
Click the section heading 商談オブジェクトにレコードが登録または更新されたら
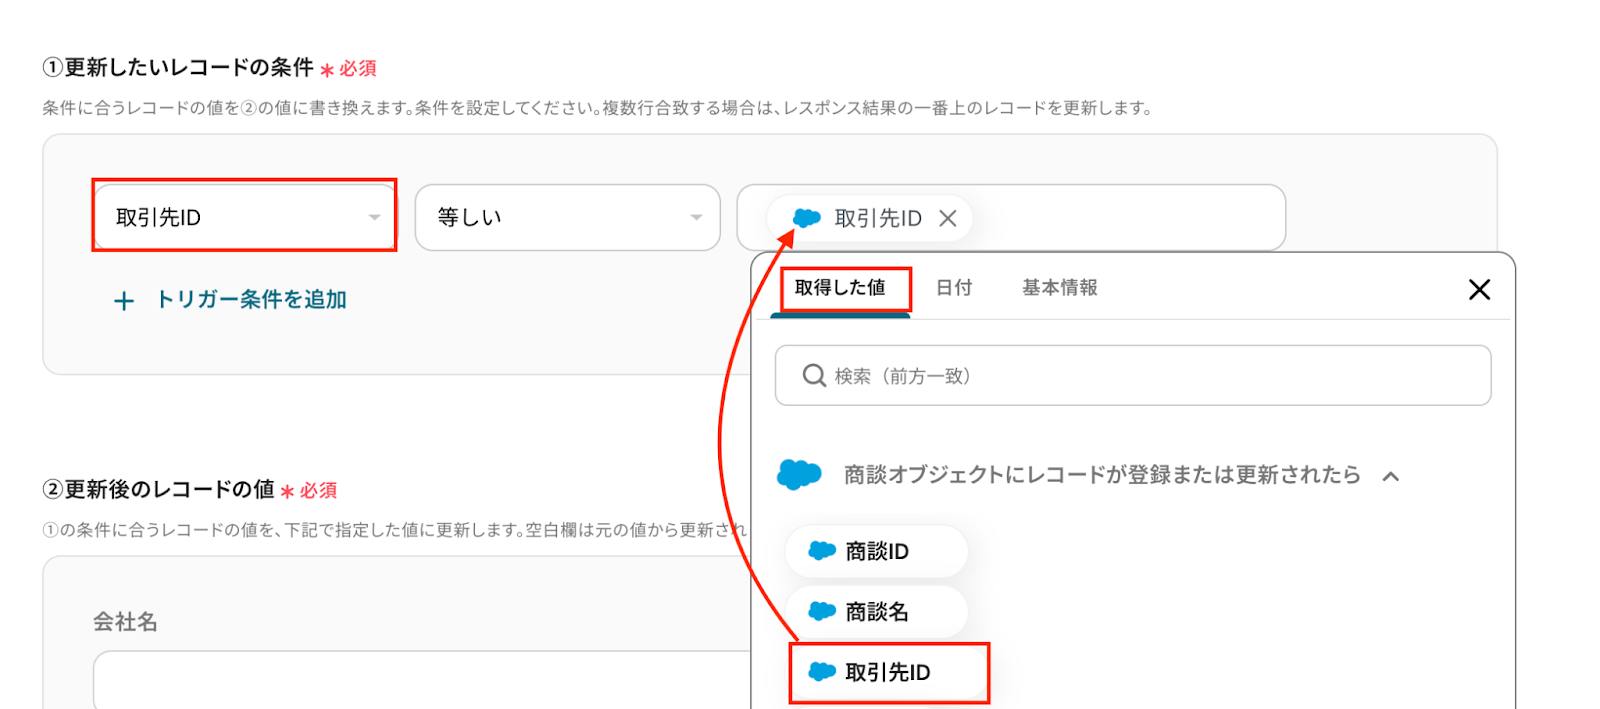pos(1101,474)
